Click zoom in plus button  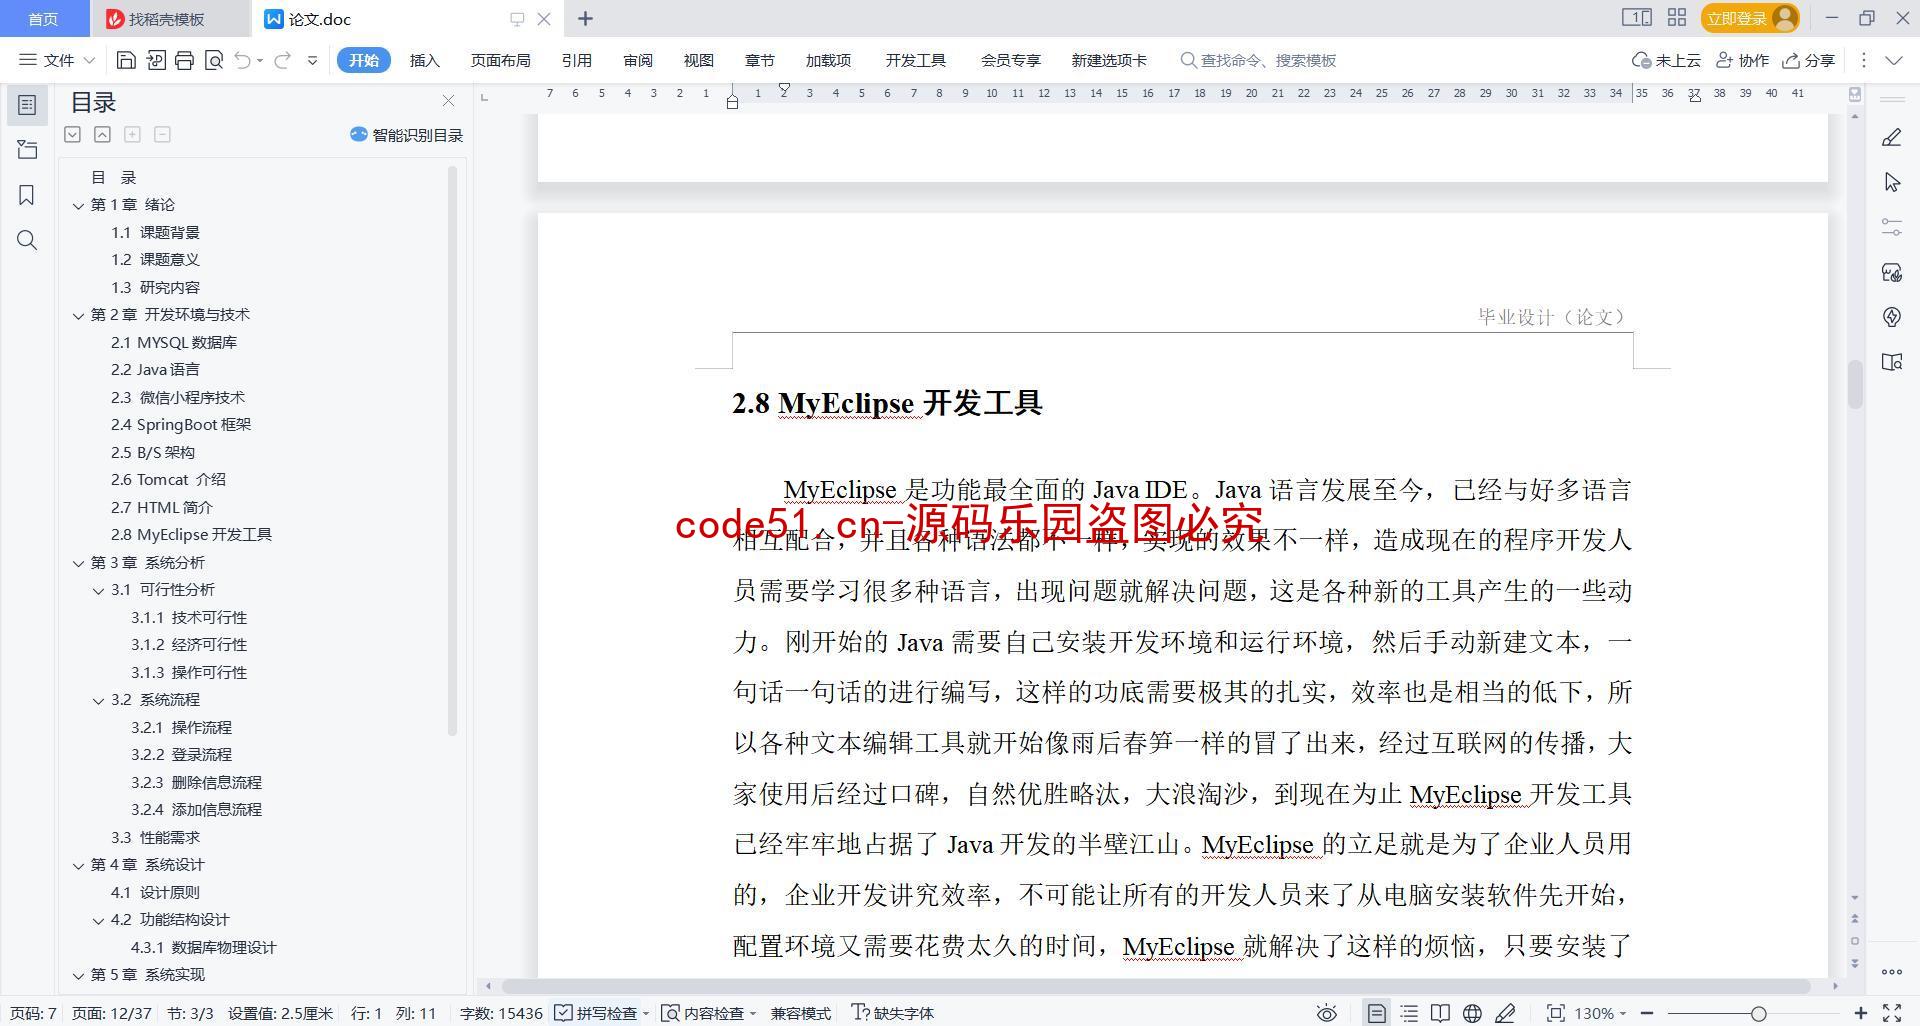[1861, 1013]
